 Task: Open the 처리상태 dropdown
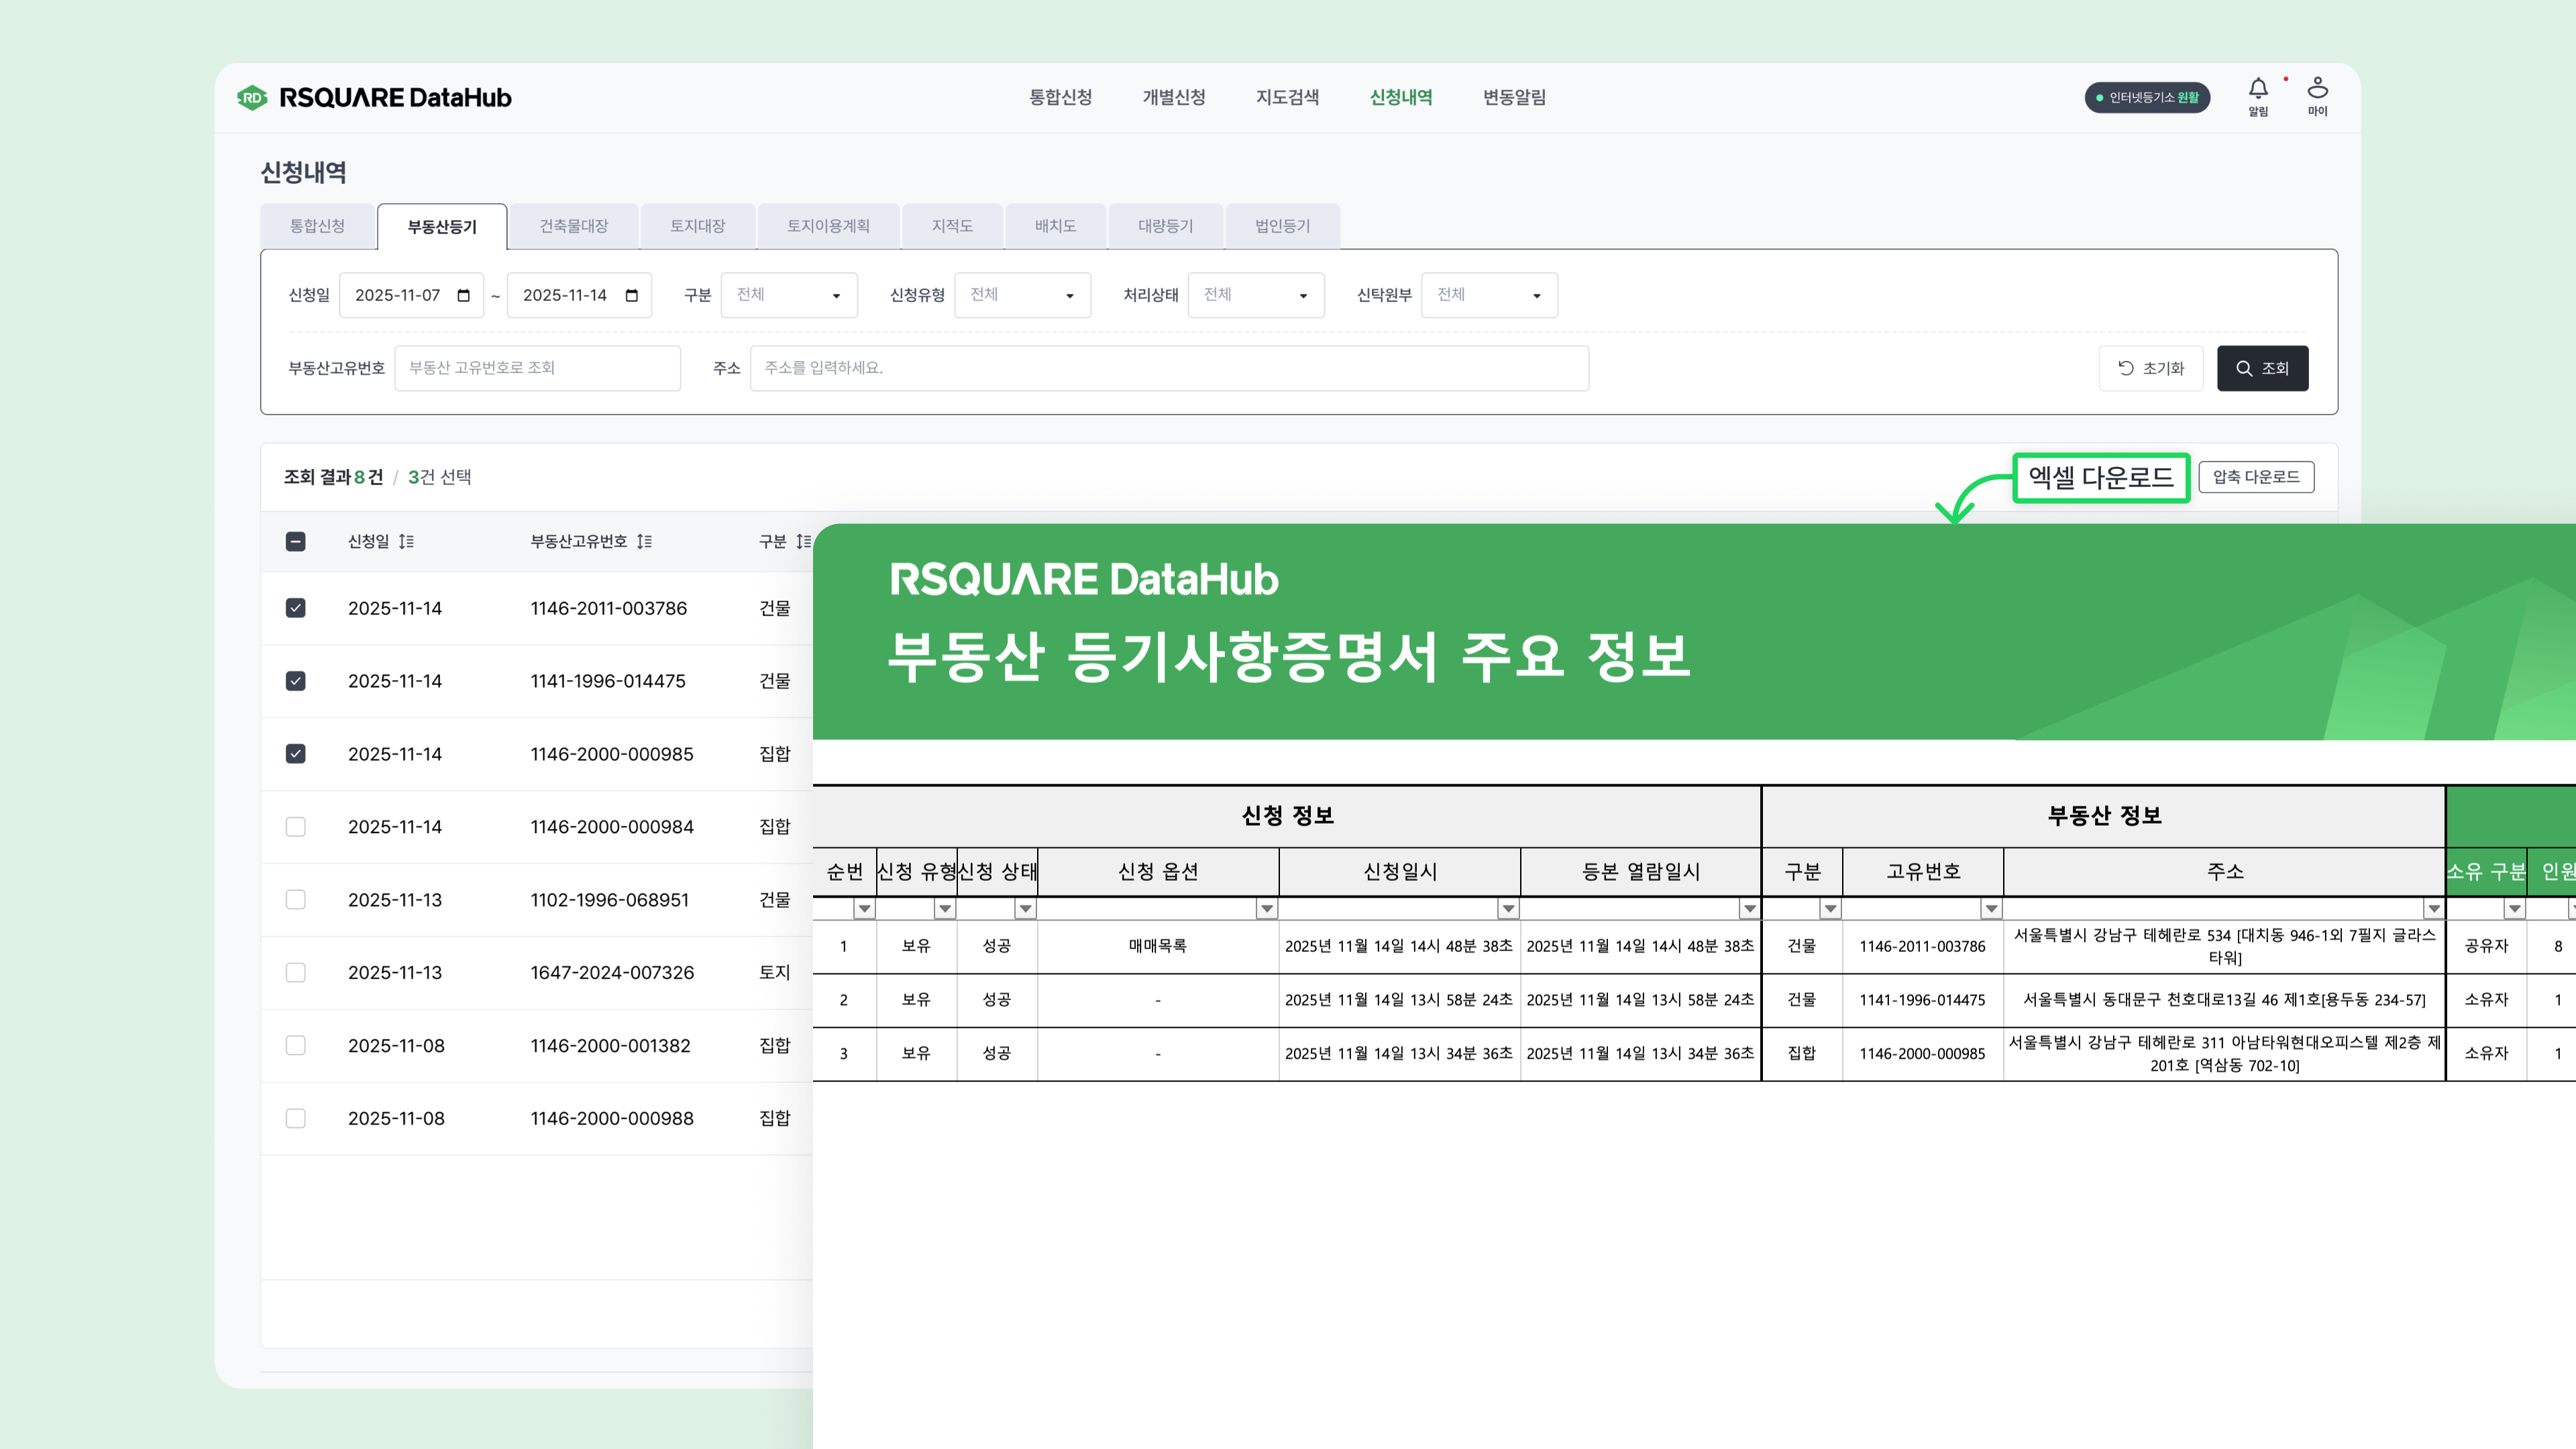pos(1255,296)
